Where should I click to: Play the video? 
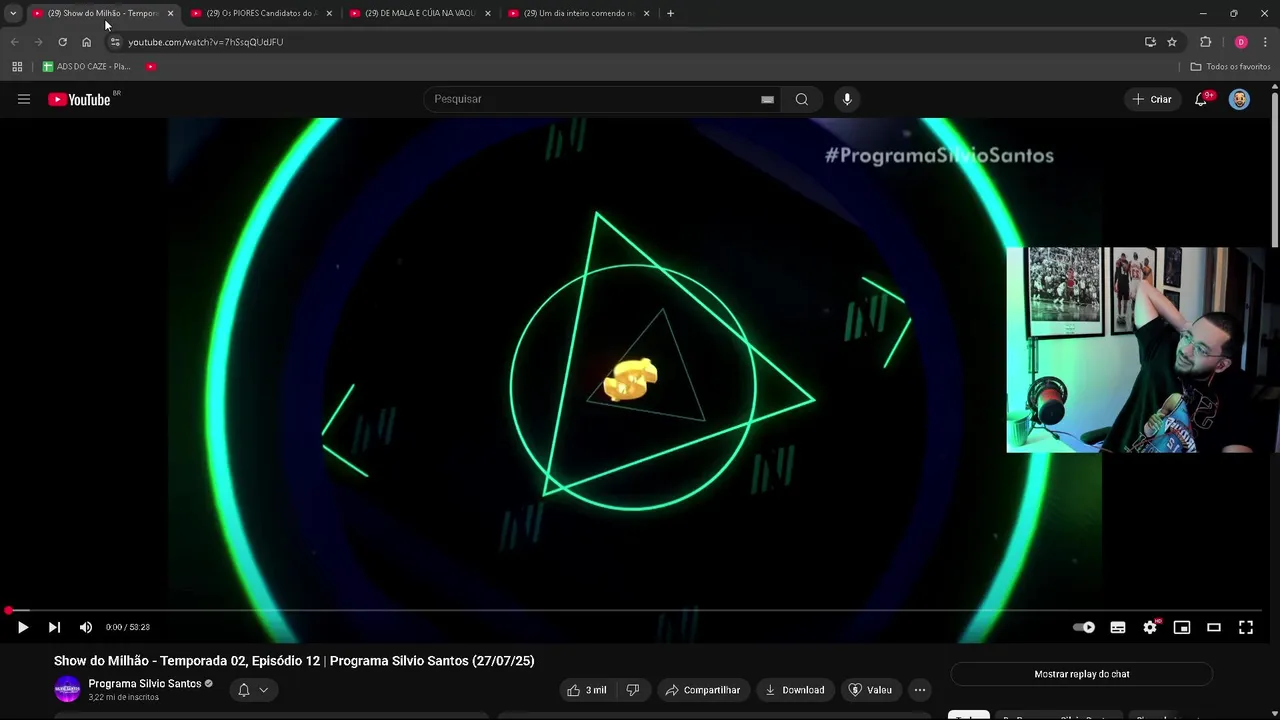pyautogui.click(x=22, y=627)
